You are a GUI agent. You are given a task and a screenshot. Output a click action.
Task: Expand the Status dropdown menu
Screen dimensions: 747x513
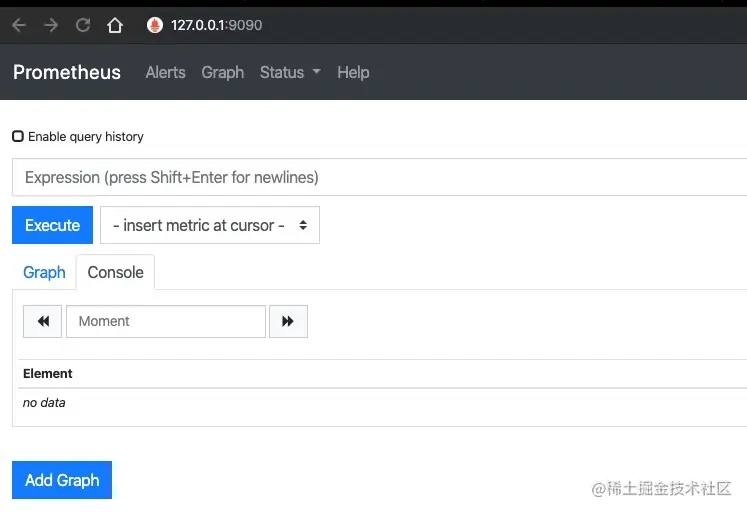pyautogui.click(x=290, y=72)
